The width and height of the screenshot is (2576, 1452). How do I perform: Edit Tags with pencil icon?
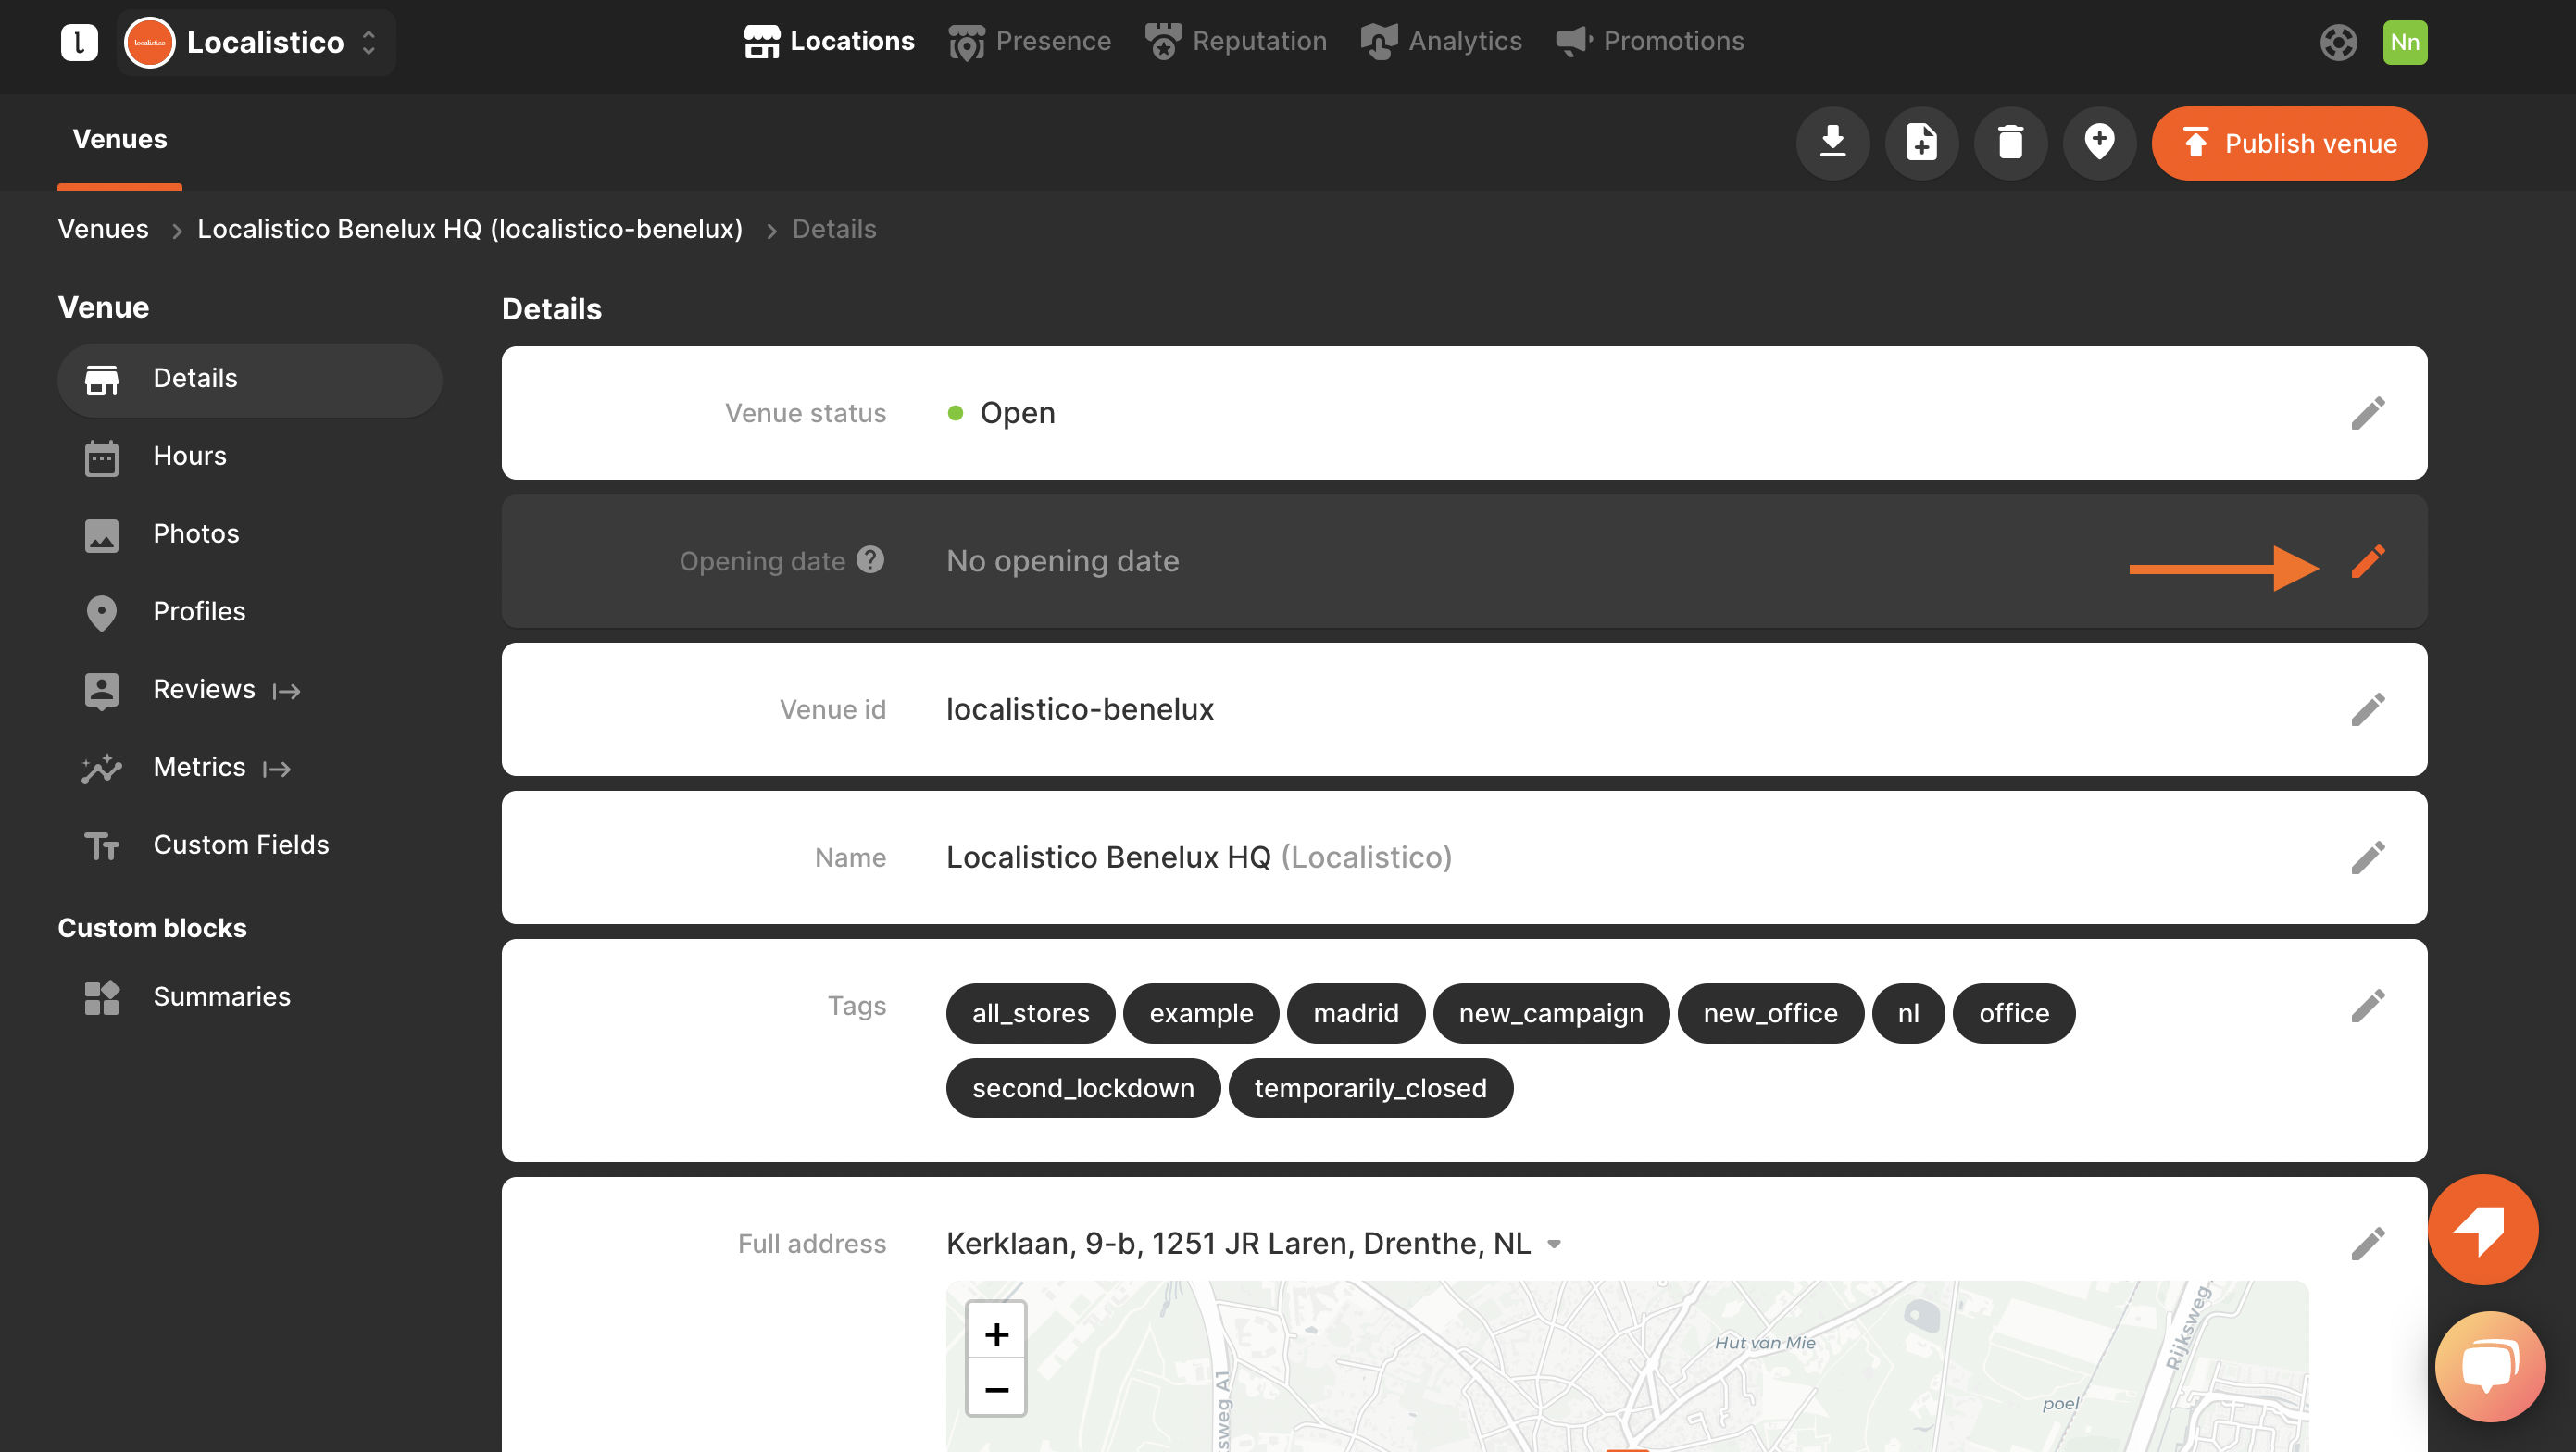(2367, 1005)
